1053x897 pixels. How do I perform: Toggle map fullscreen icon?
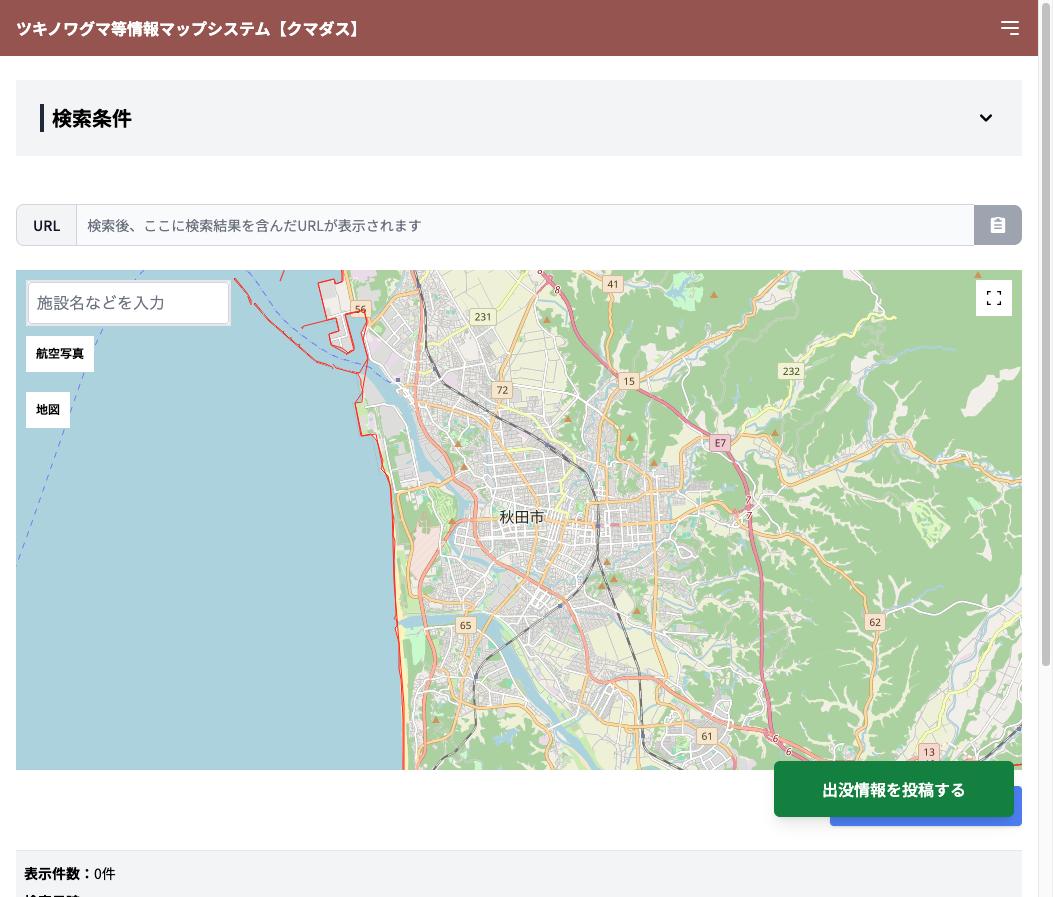(993, 298)
